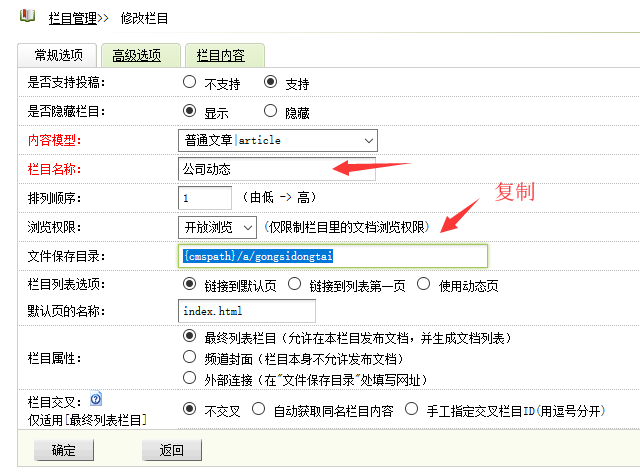The height and width of the screenshot is (476, 640).
Task: Click the 栏目名称 input field
Action: [275, 169]
